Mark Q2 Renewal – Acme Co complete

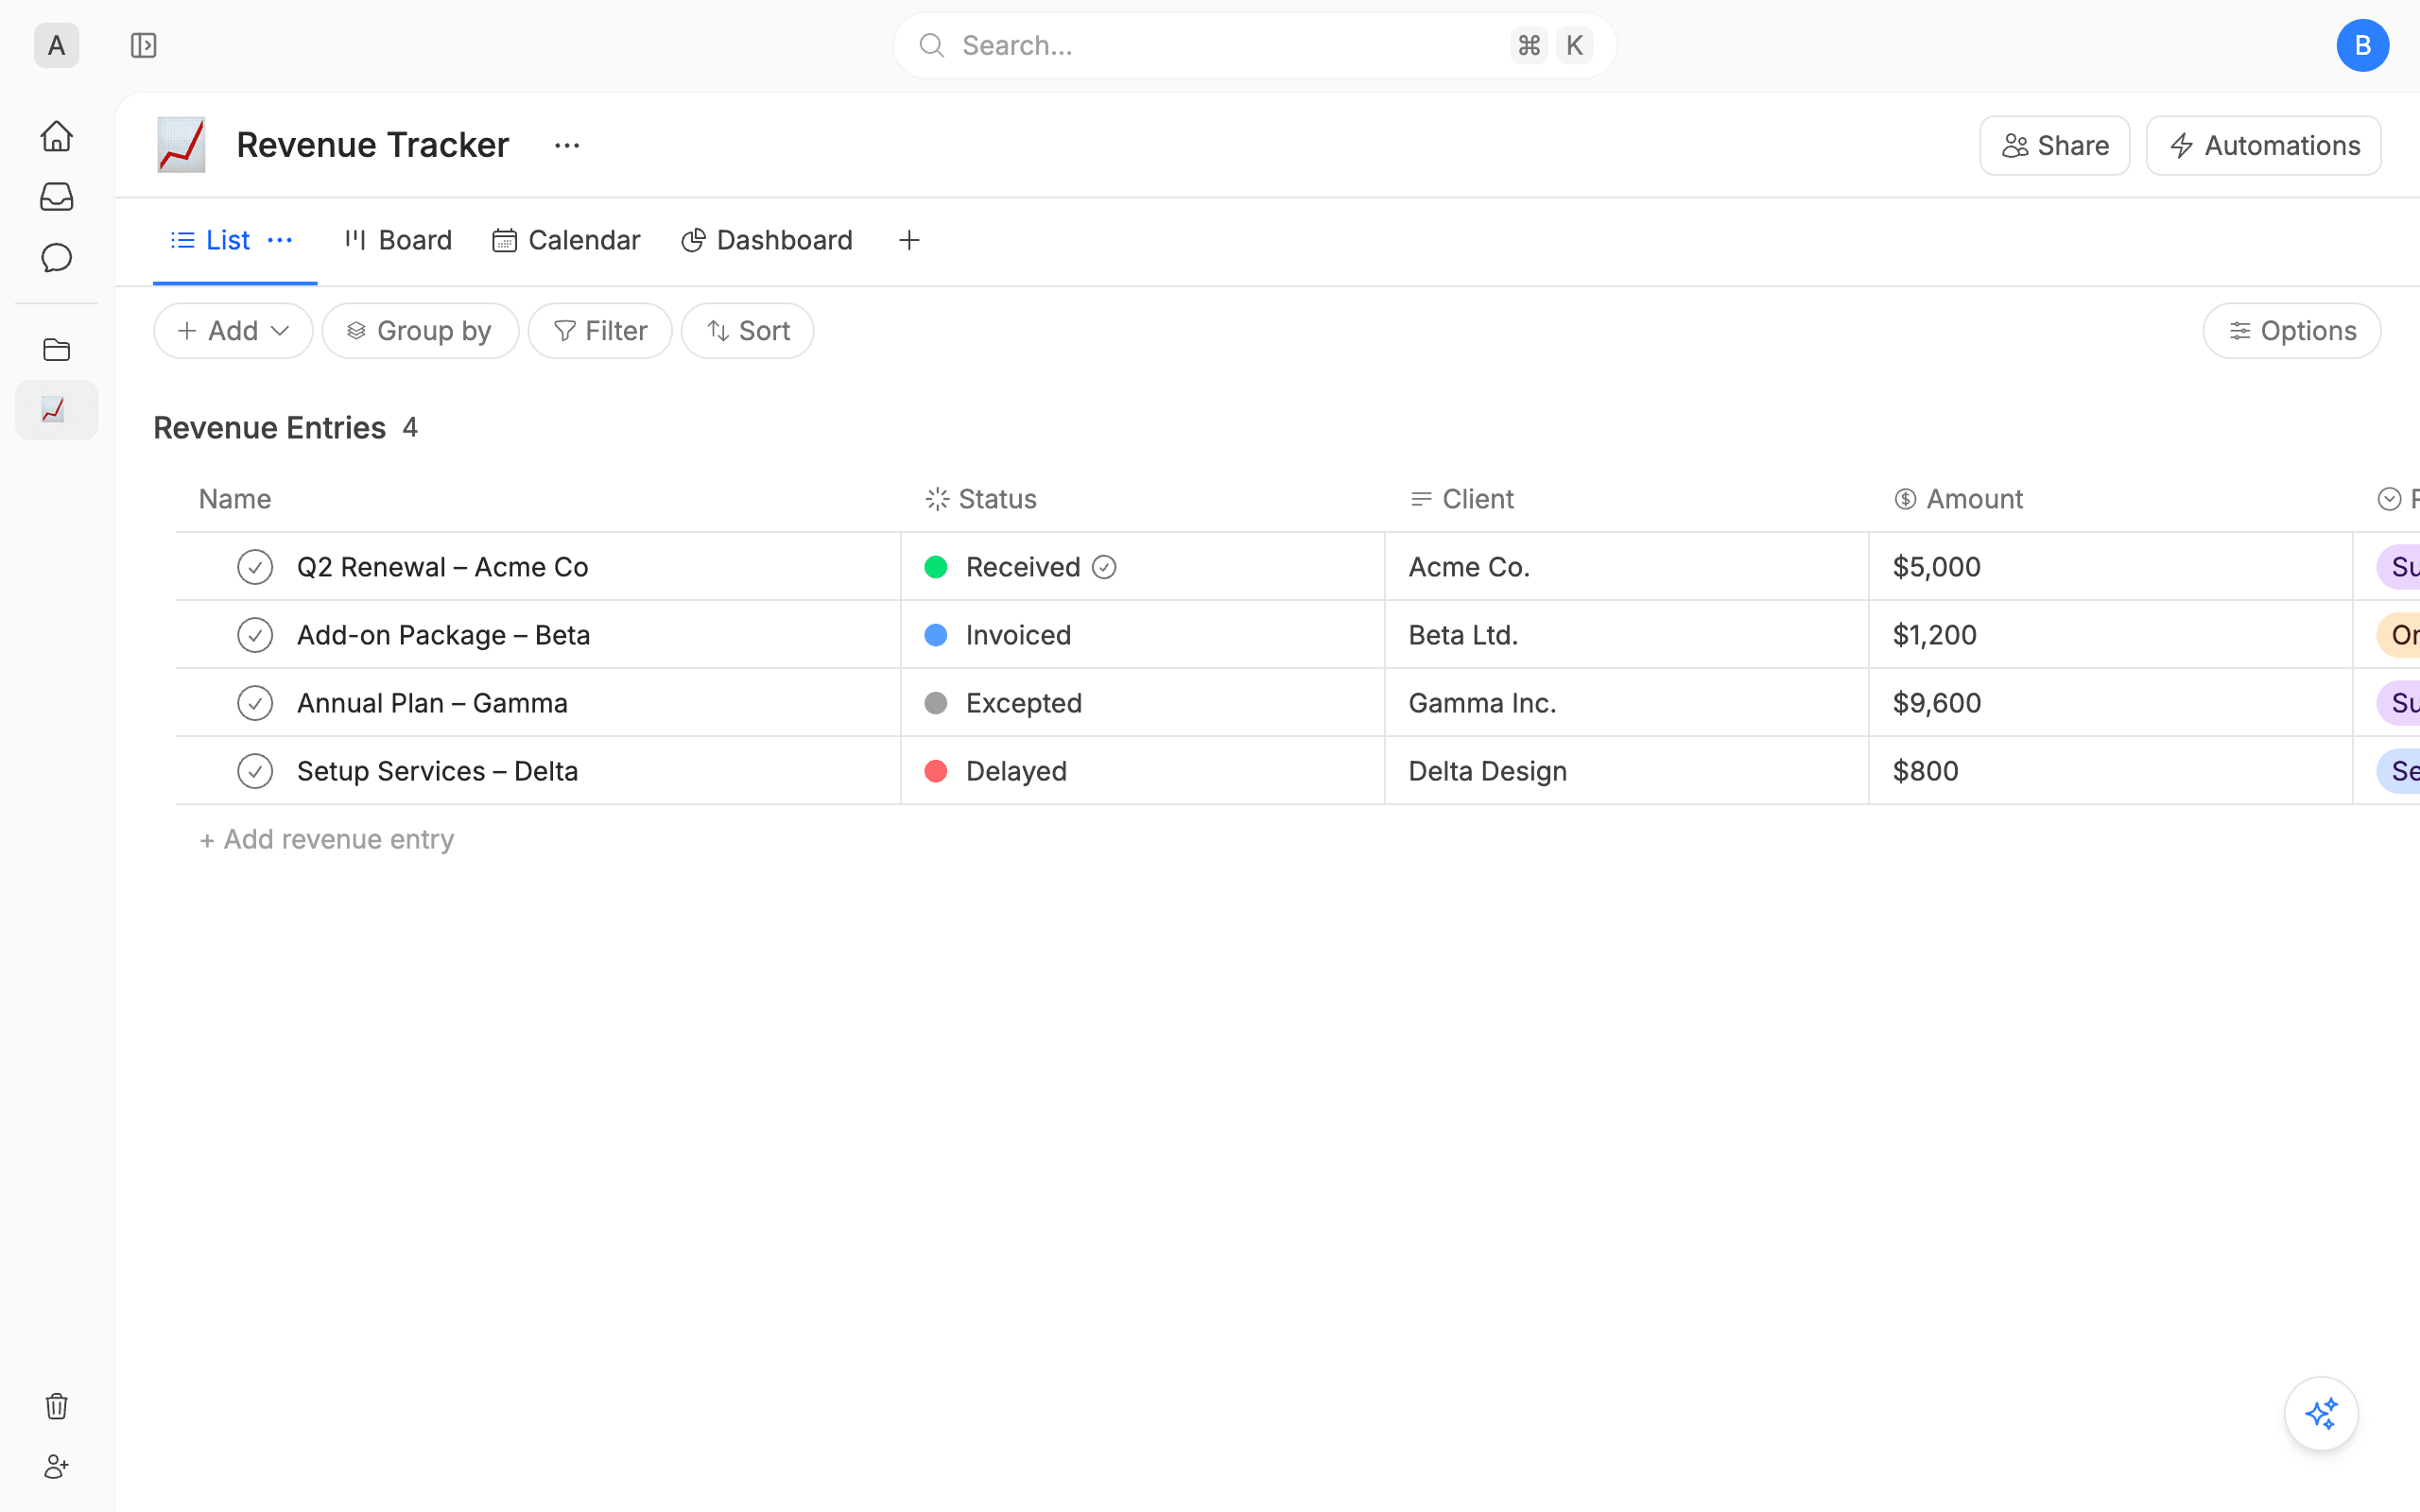coord(255,567)
